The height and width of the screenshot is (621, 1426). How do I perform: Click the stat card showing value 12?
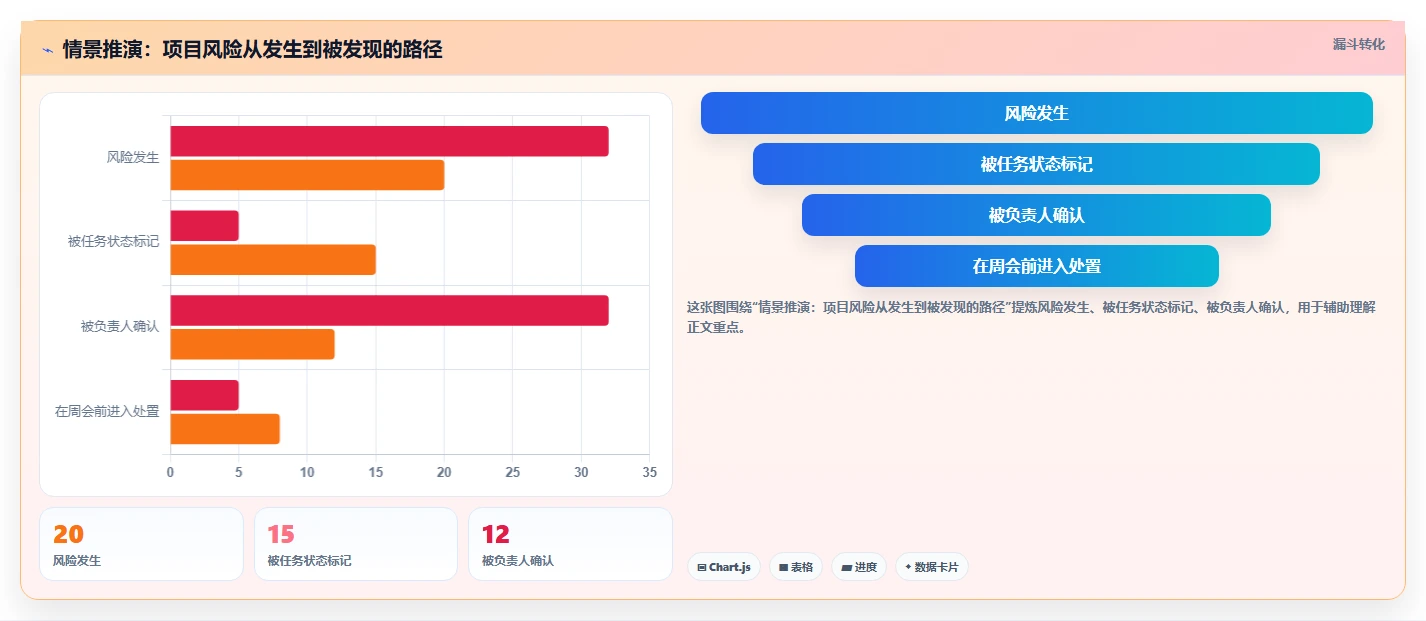tap(570, 544)
